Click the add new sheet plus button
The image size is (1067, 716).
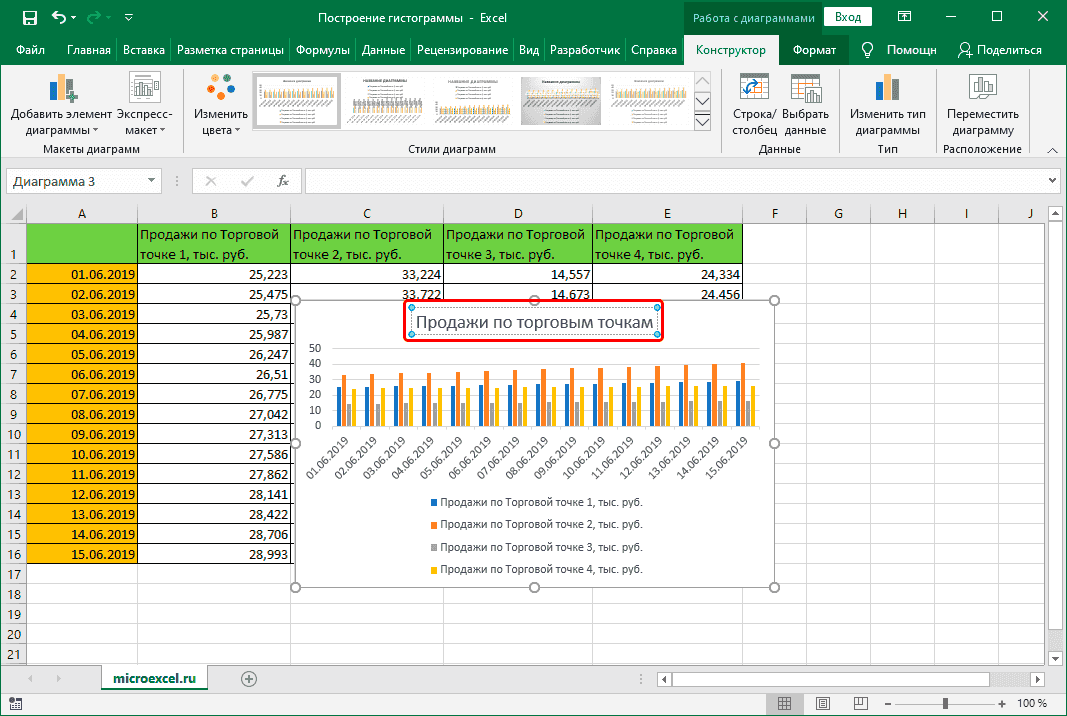click(247, 677)
